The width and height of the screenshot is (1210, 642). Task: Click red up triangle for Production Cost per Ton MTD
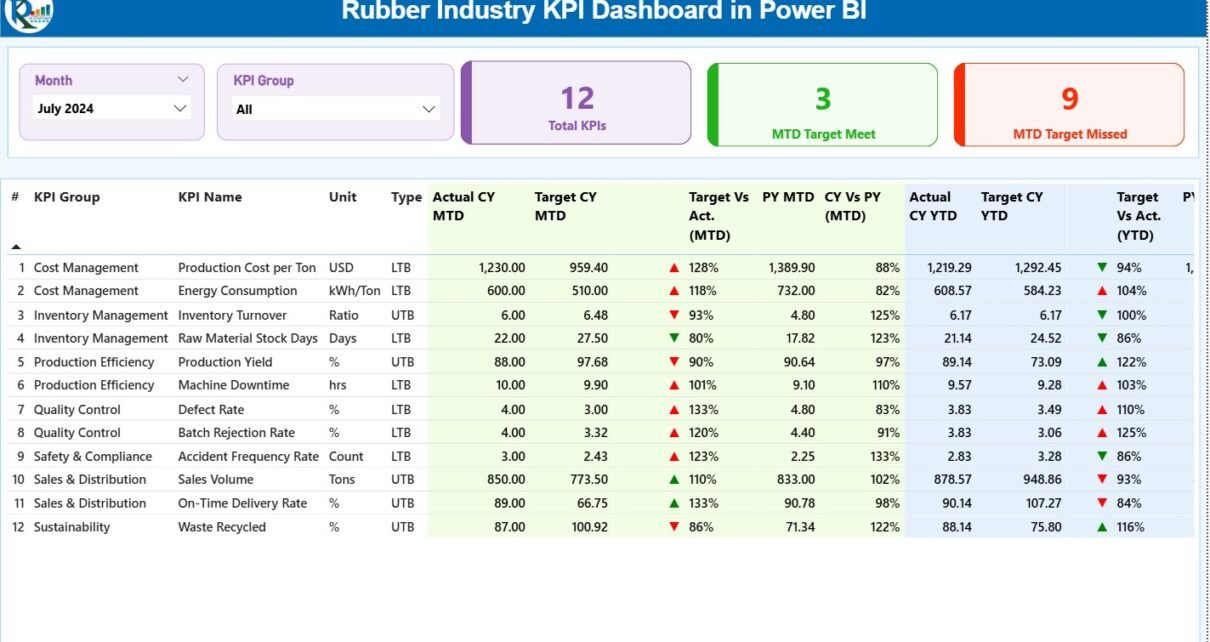pyautogui.click(x=674, y=268)
